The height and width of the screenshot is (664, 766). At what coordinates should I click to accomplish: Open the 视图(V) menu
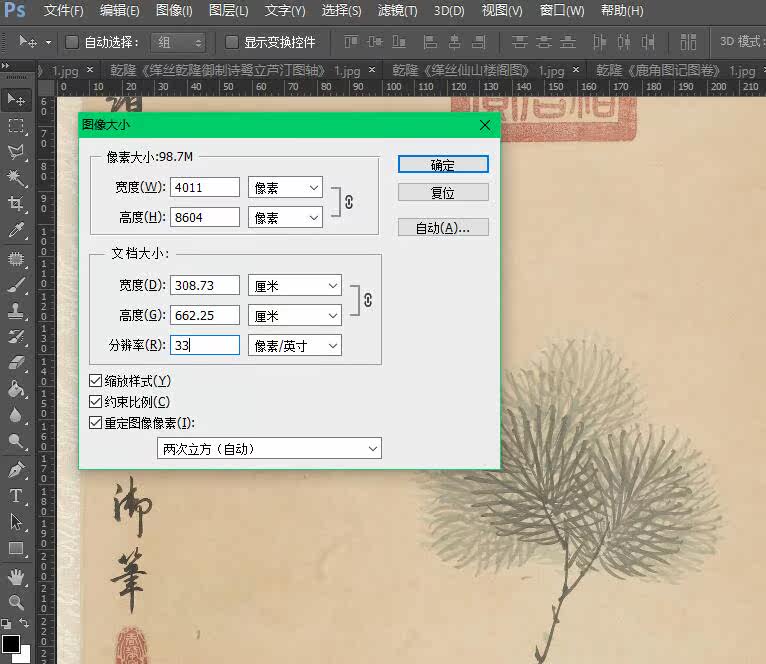[x=502, y=10]
